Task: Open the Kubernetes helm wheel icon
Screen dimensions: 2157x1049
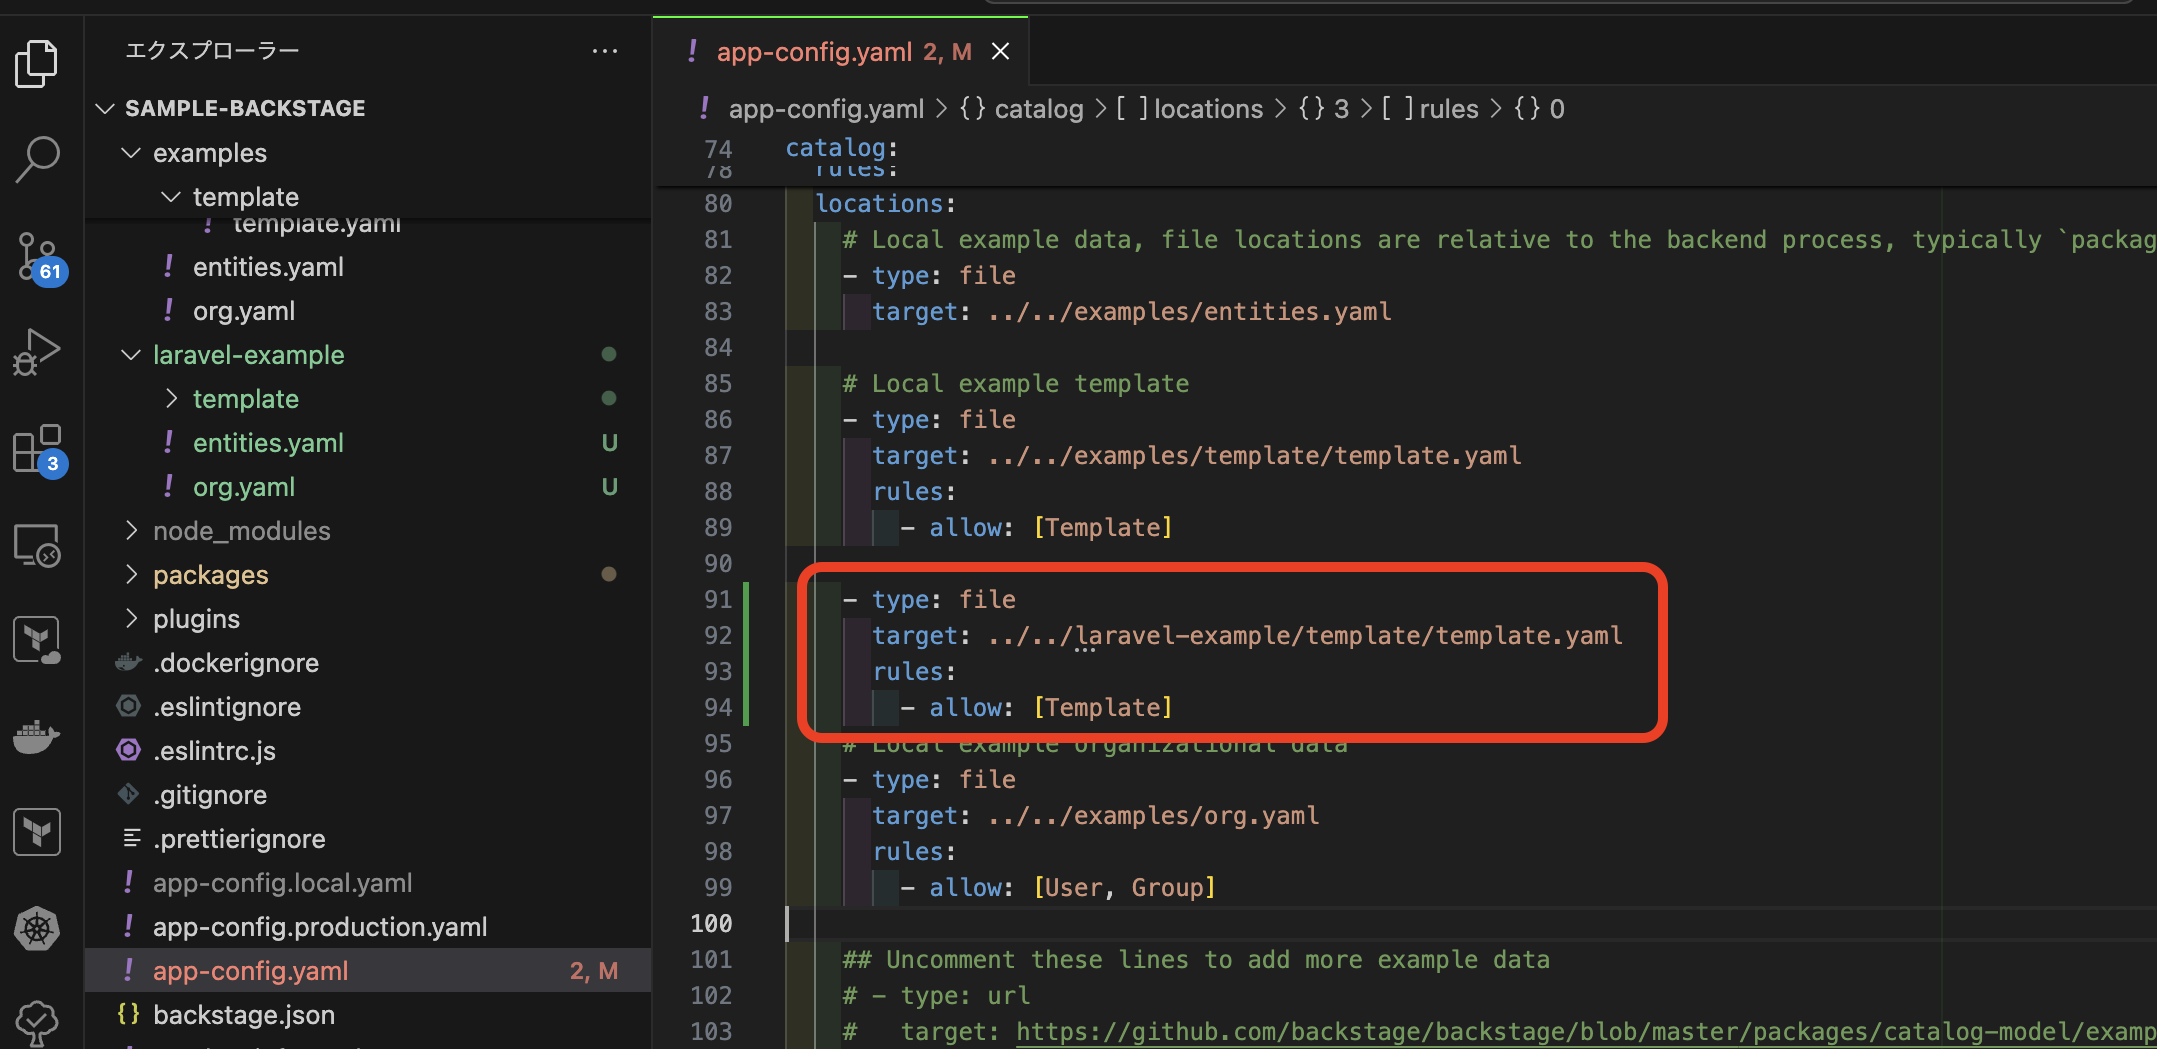Action: (37, 929)
